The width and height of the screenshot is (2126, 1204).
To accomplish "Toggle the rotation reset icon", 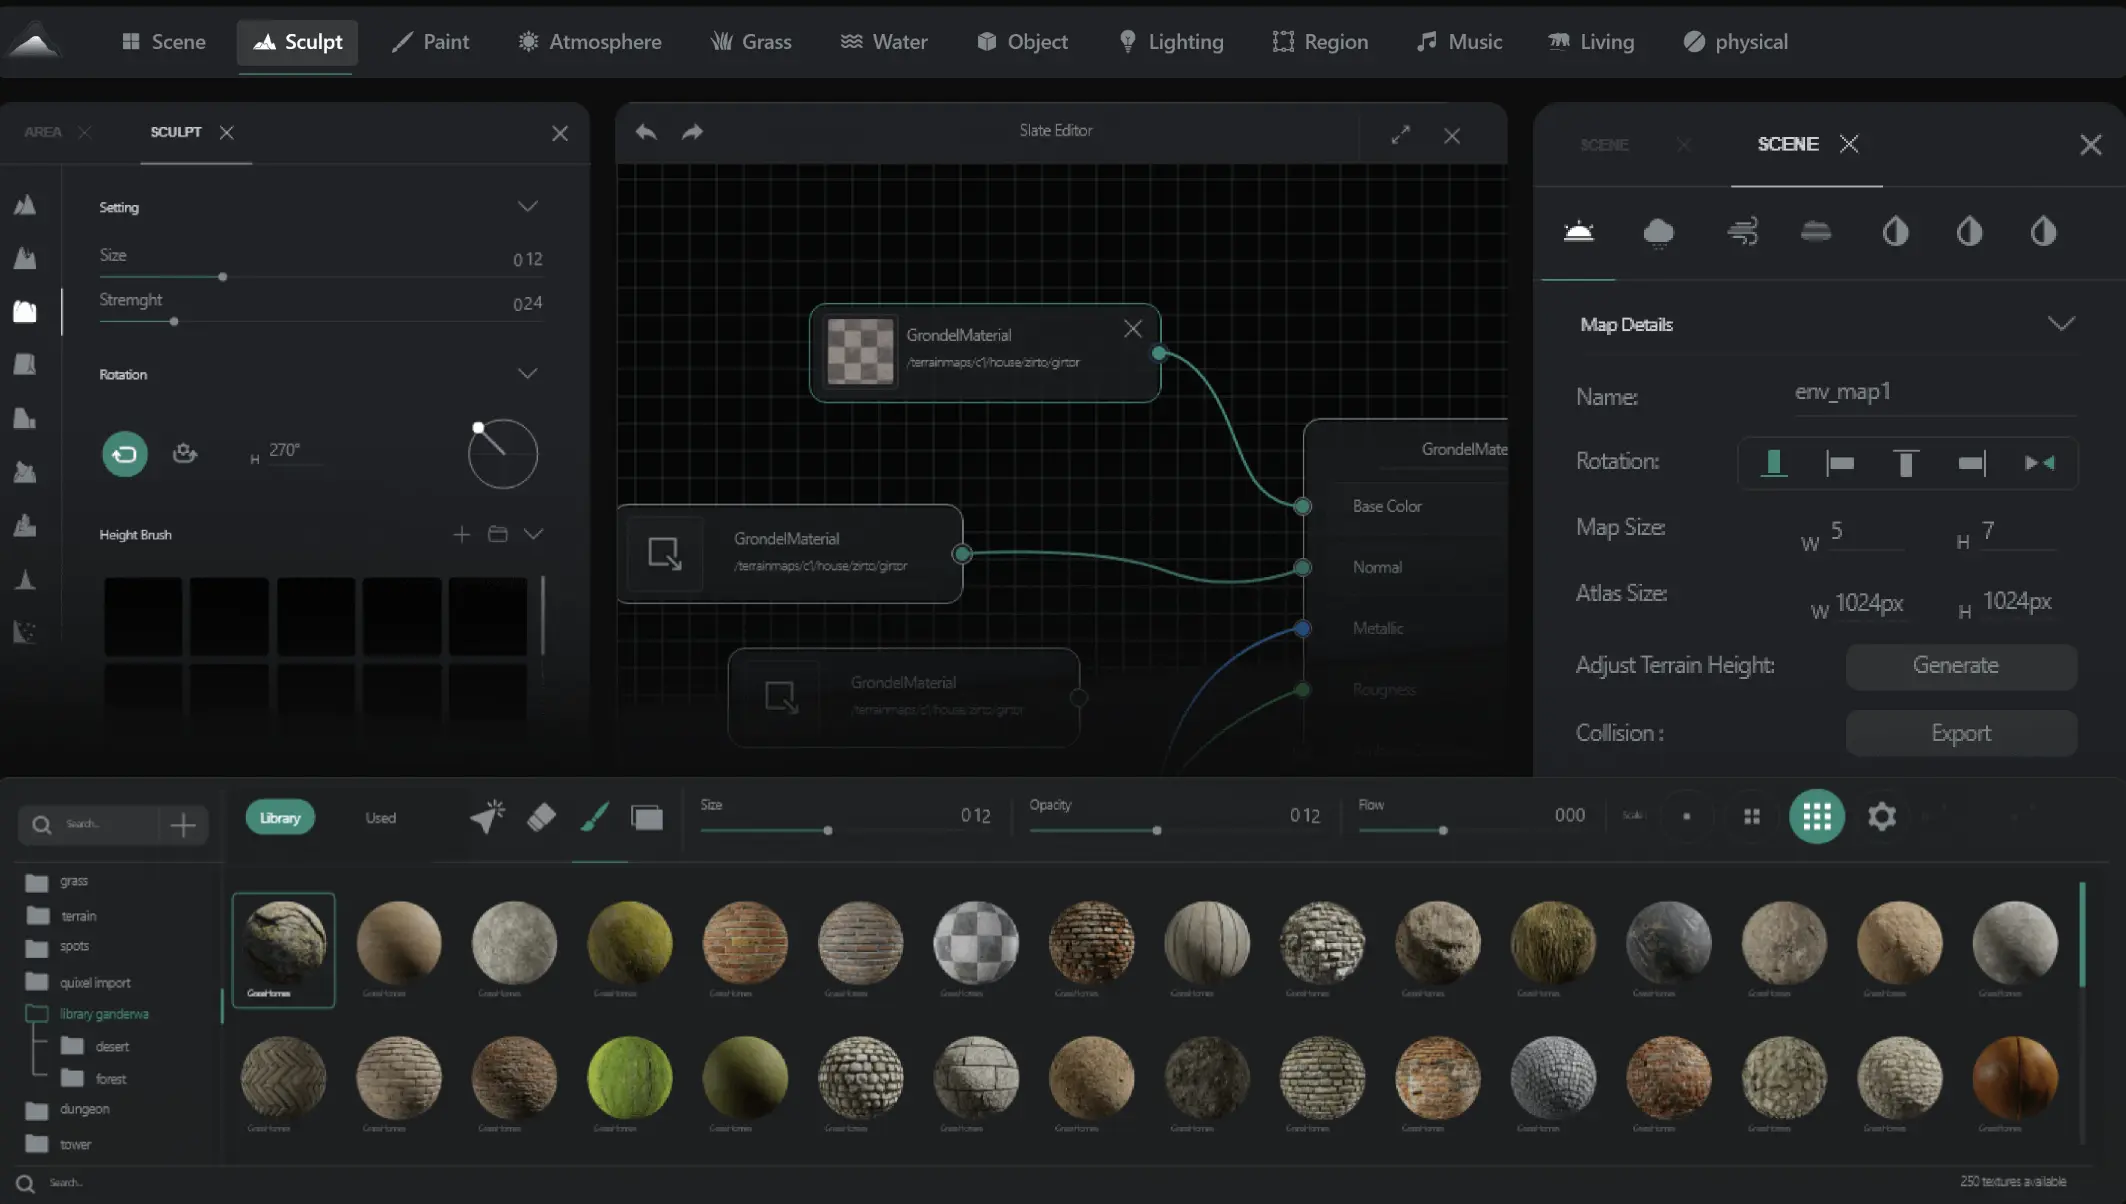I will [124, 452].
